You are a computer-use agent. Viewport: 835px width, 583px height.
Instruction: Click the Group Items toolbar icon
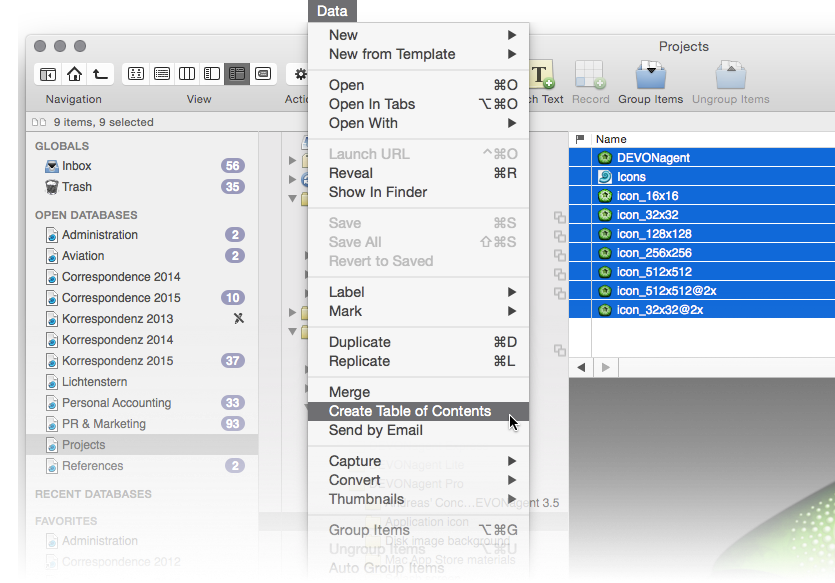click(x=651, y=75)
